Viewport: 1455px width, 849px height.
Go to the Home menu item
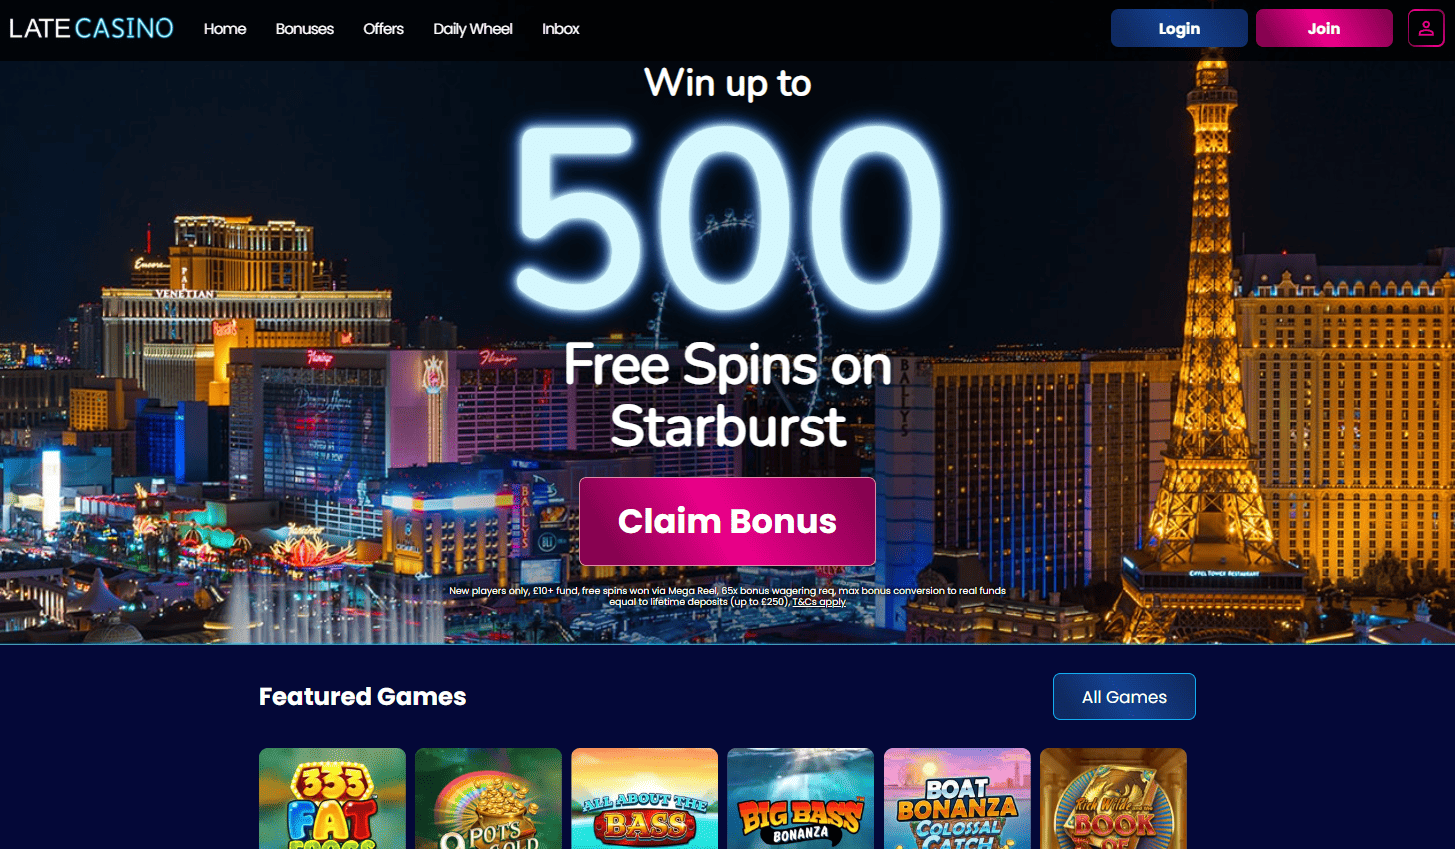225,29
